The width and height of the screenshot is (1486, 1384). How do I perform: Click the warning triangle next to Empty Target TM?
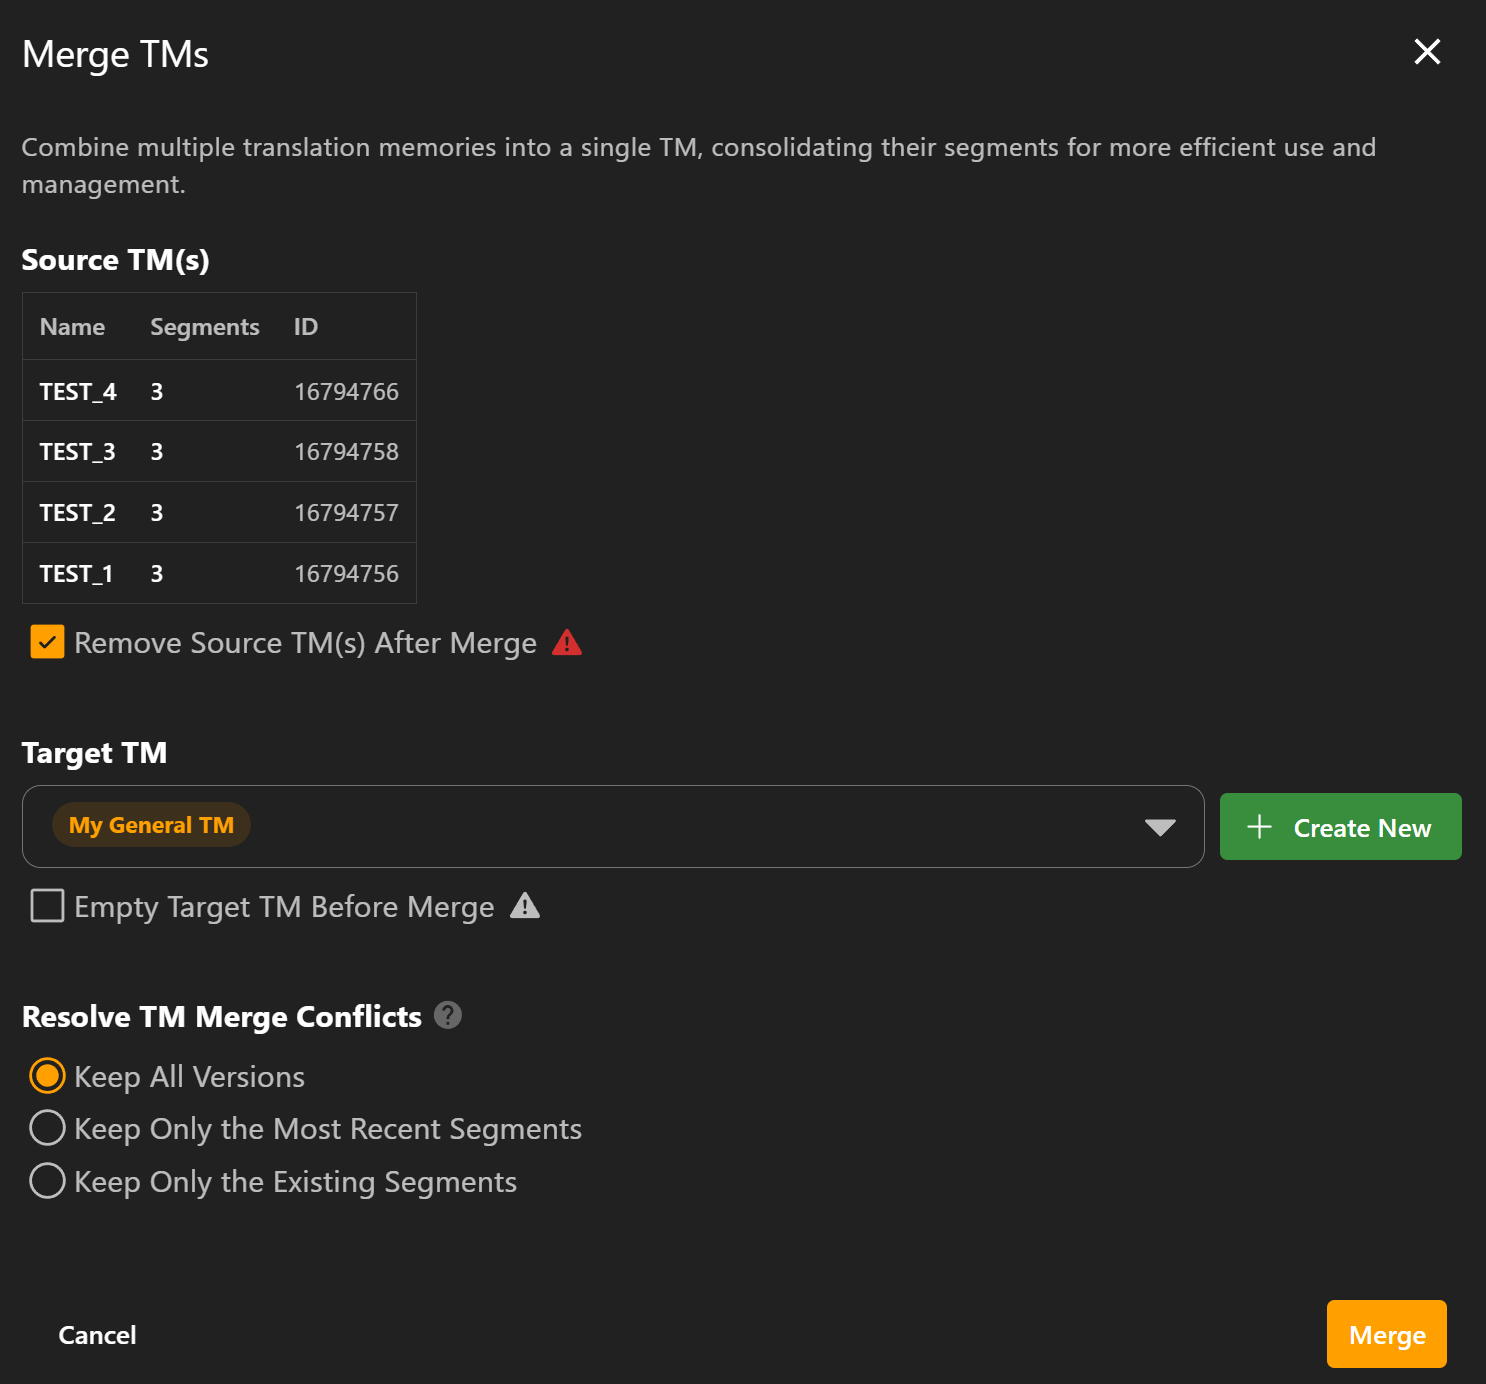tap(525, 906)
